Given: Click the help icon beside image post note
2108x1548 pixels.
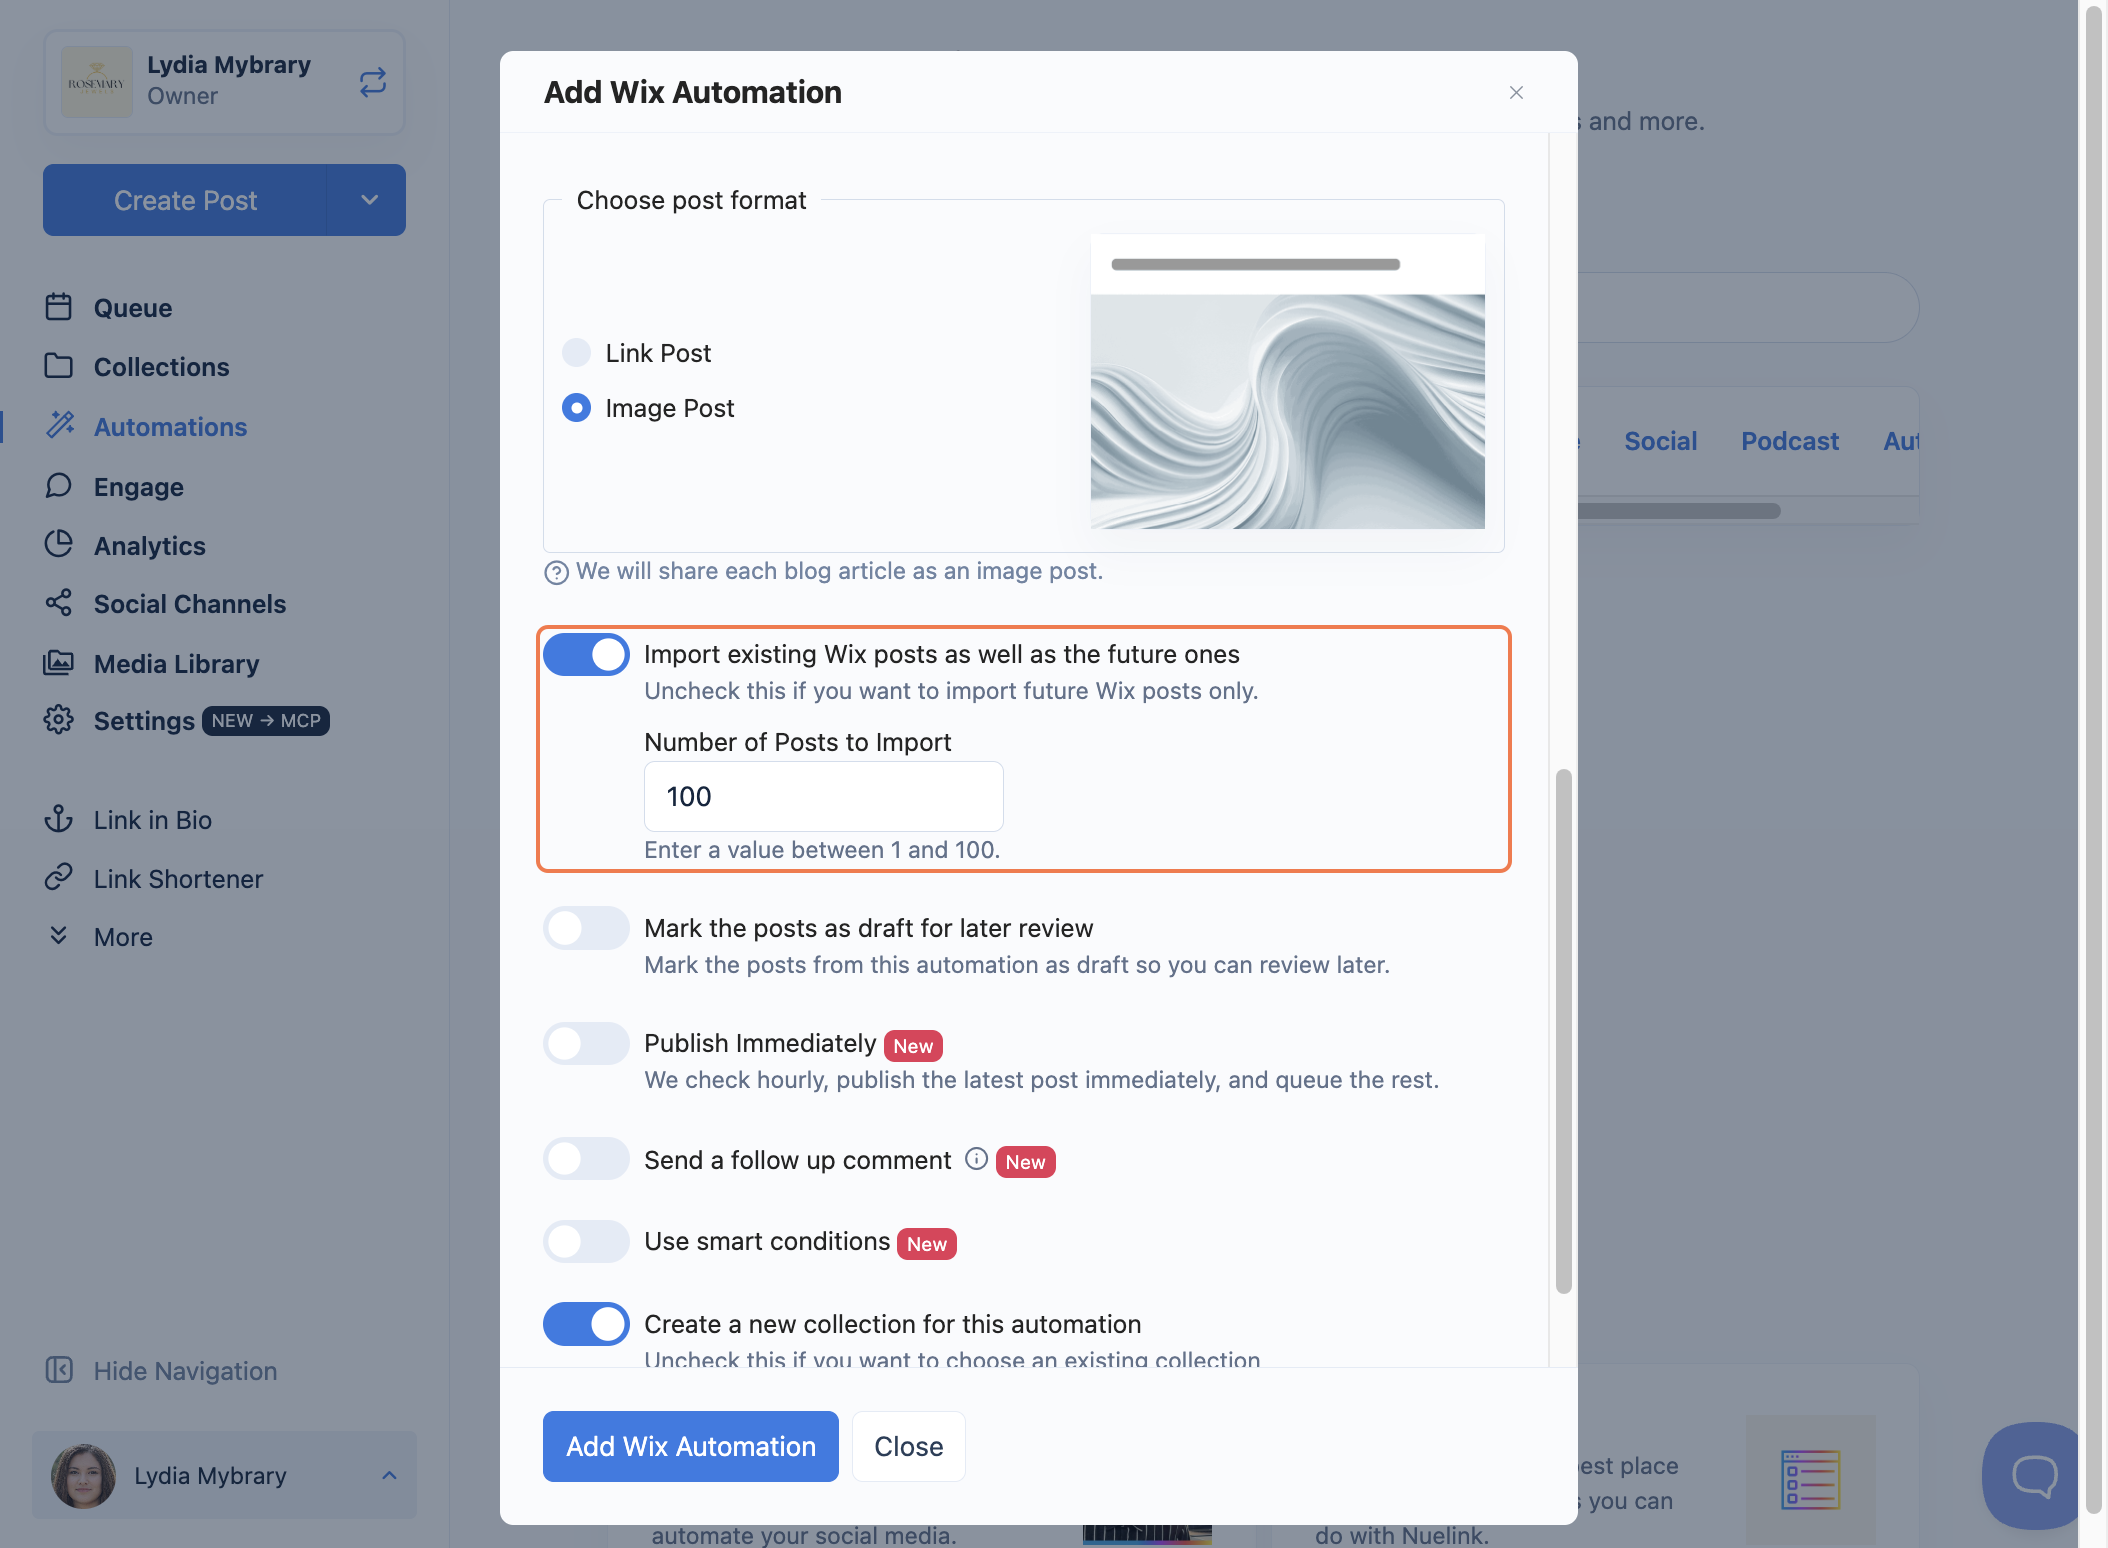Looking at the screenshot, I should point(556,572).
